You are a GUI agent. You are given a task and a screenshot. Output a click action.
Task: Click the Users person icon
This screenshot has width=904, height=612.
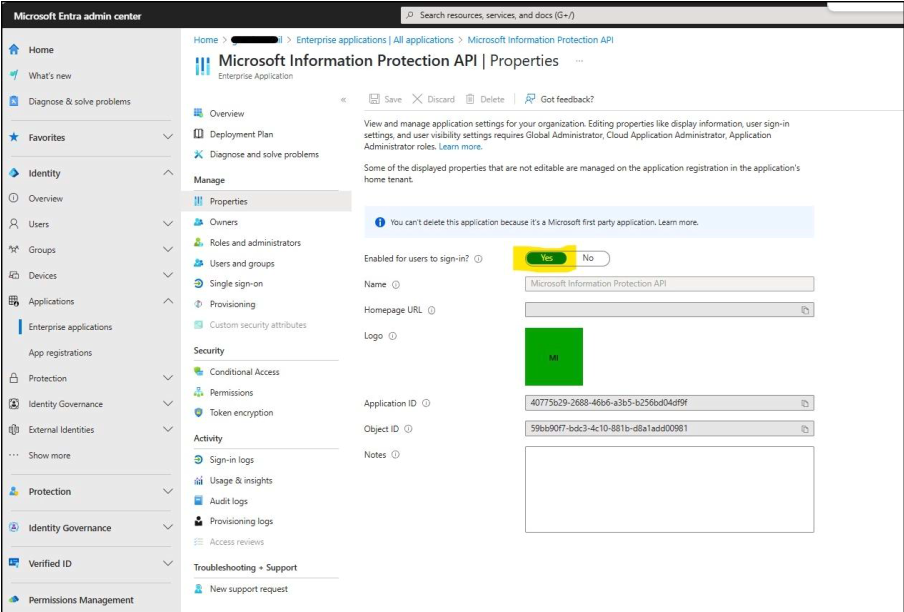pyautogui.click(x=14, y=224)
